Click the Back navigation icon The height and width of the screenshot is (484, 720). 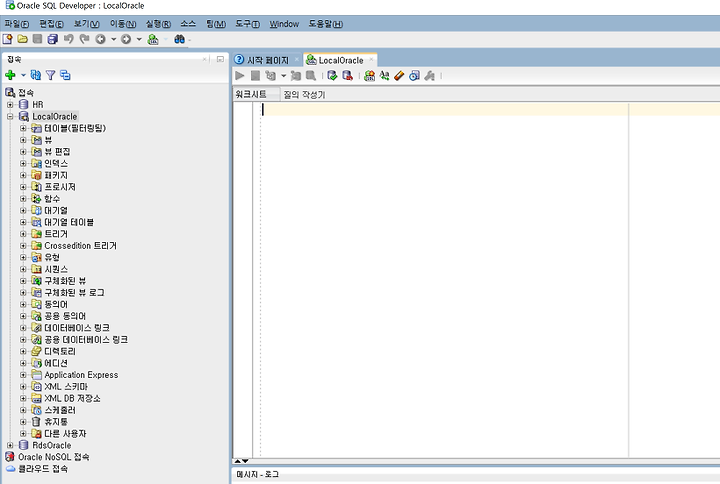click(100, 39)
